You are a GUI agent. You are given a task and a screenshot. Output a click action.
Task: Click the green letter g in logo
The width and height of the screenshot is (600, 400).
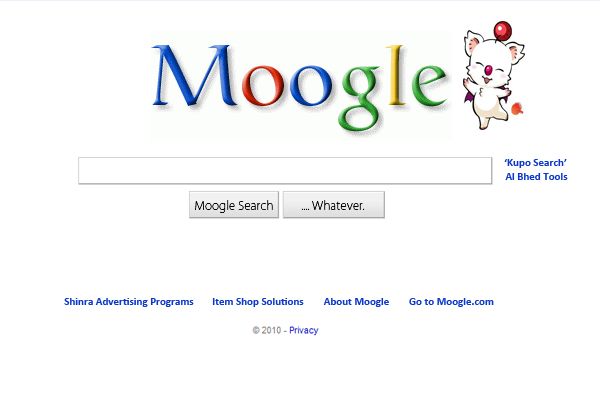pyautogui.click(x=359, y=98)
